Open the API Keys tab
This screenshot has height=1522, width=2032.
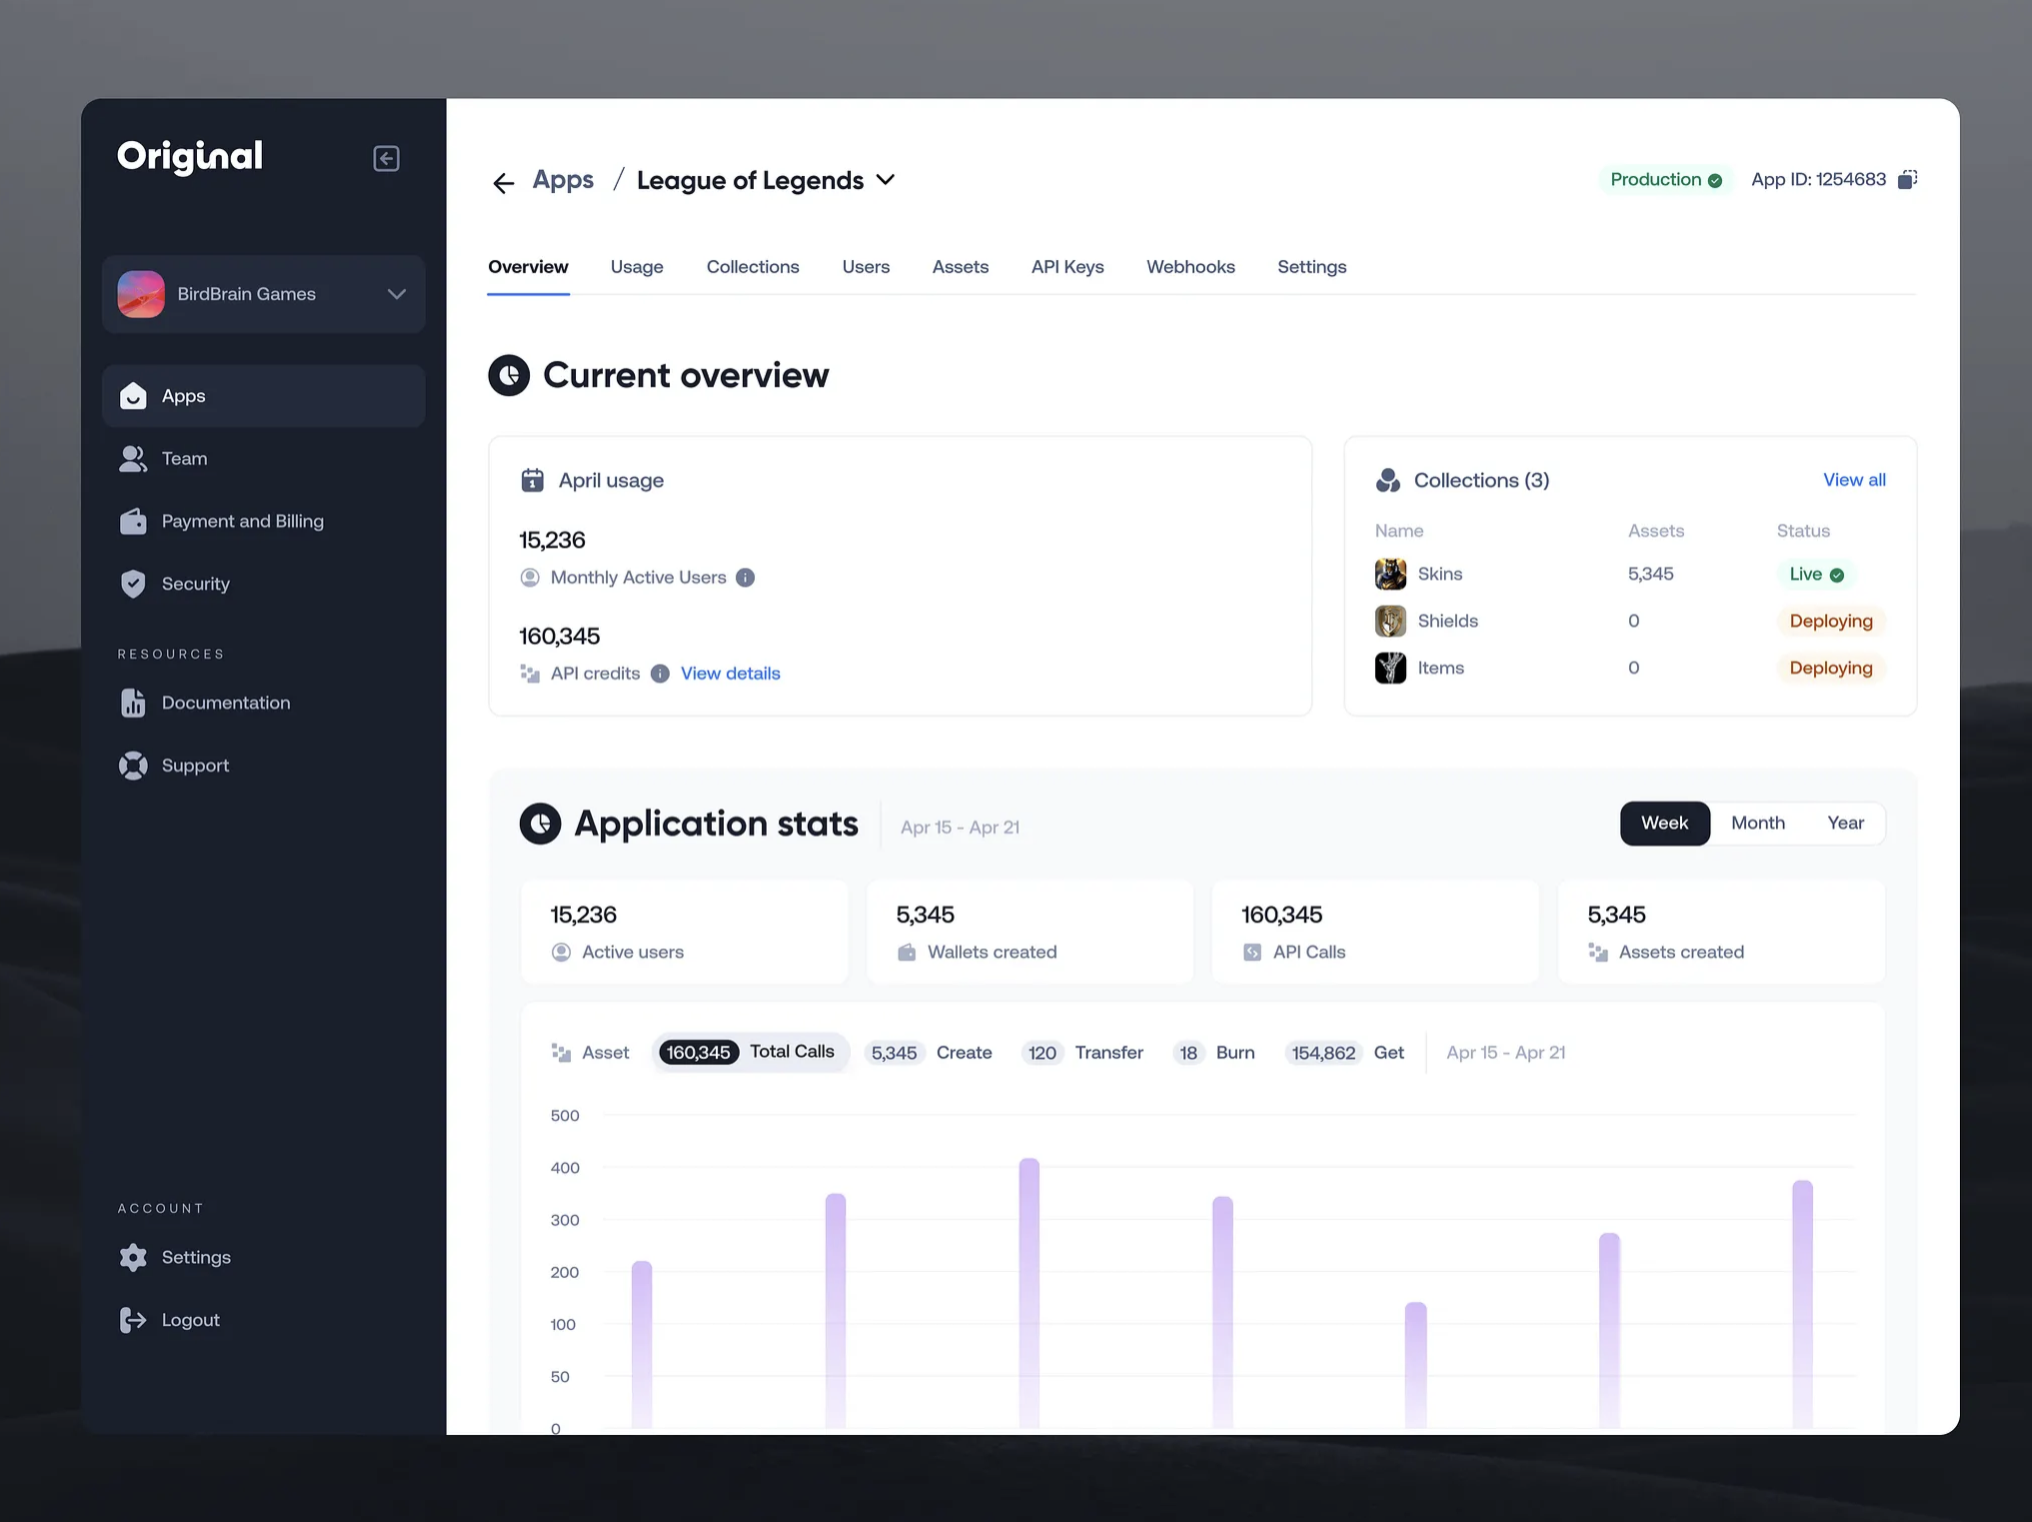coord(1067,267)
